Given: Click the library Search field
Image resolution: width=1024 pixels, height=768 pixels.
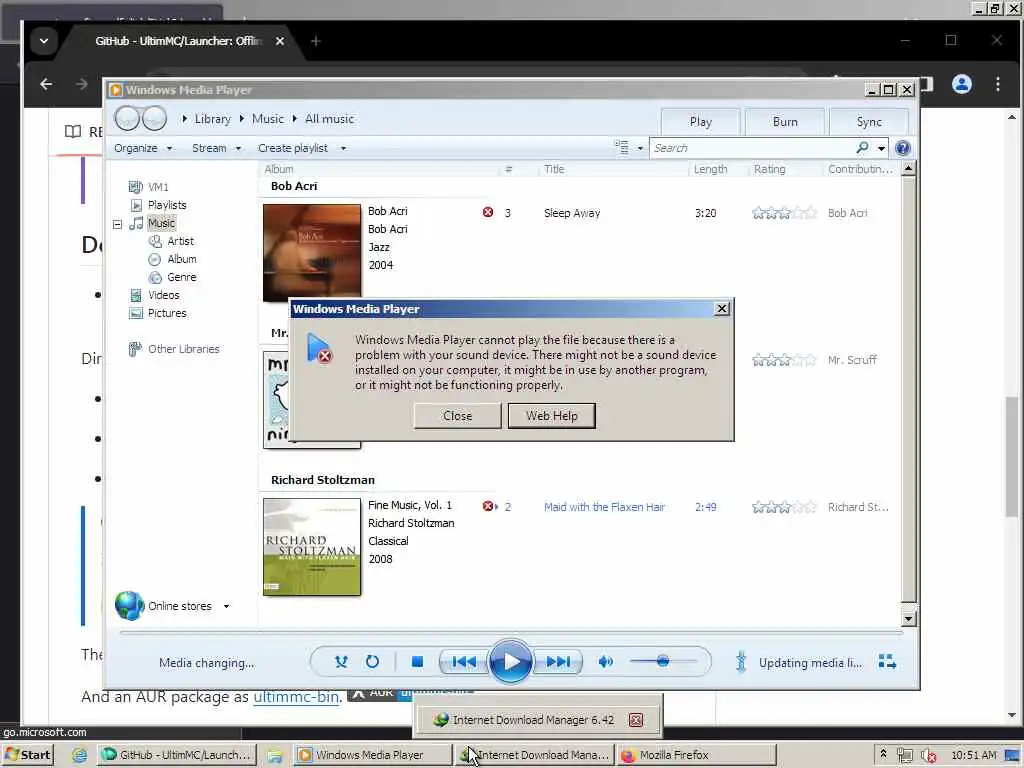Looking at the screenshot, I should point(751,148).
